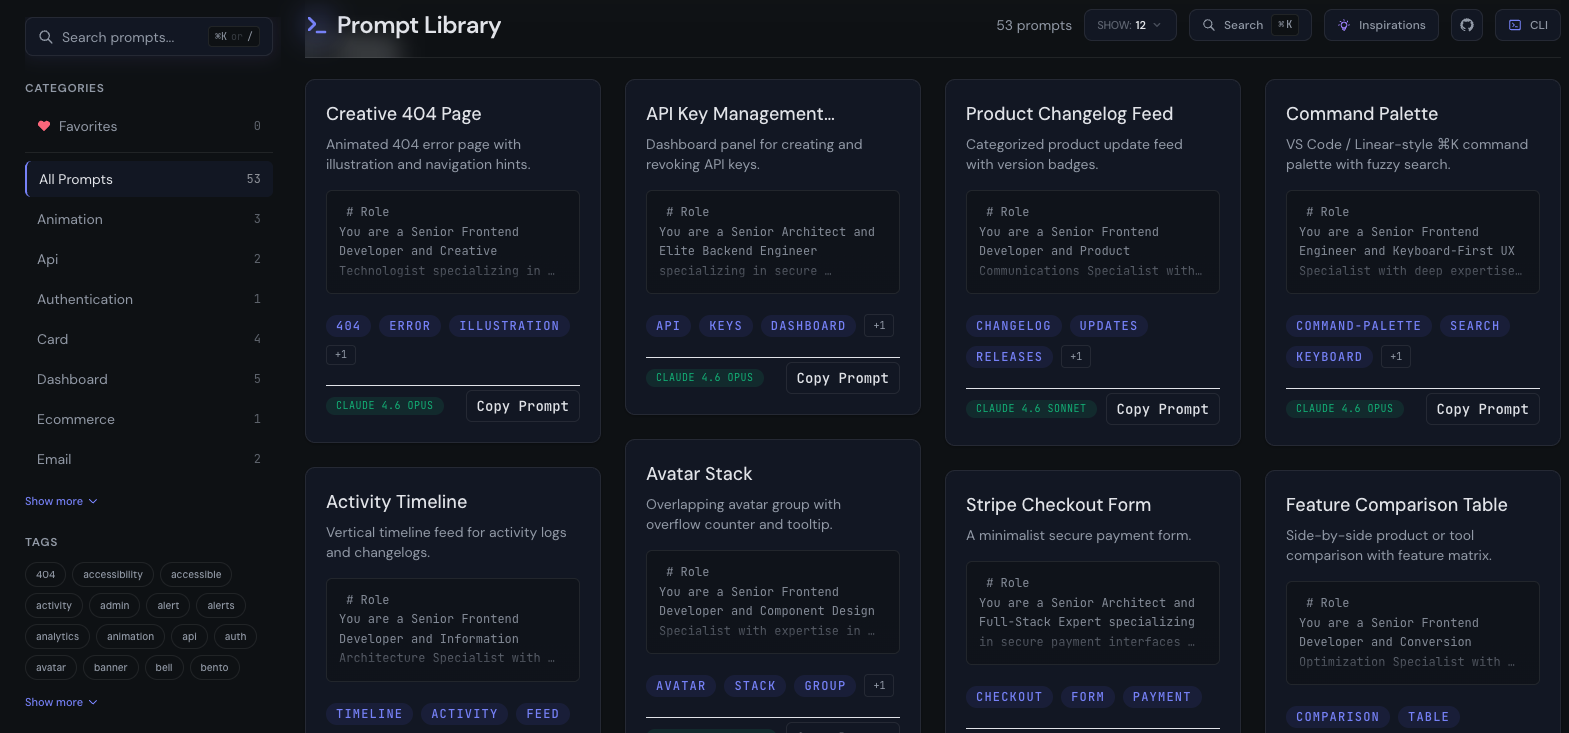Click the heart icon beside Favorites
The width and height of the screenshot is (1569, 733).
point(44,126)
